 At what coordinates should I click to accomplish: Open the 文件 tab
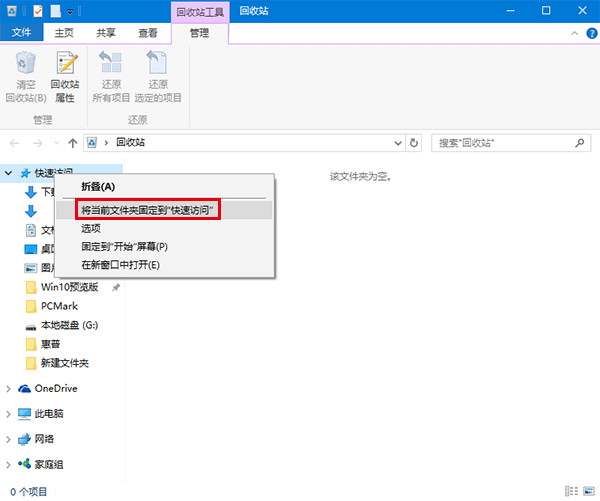(21, 33)
